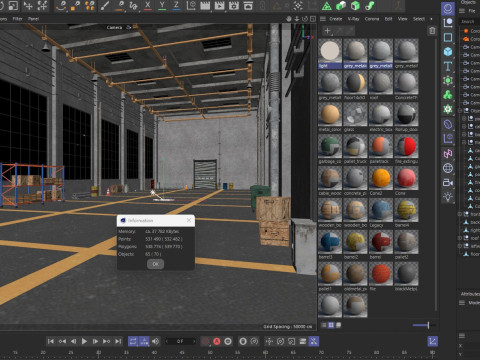Step to next frame
The image size is (480, 360).
click(95, 341)
